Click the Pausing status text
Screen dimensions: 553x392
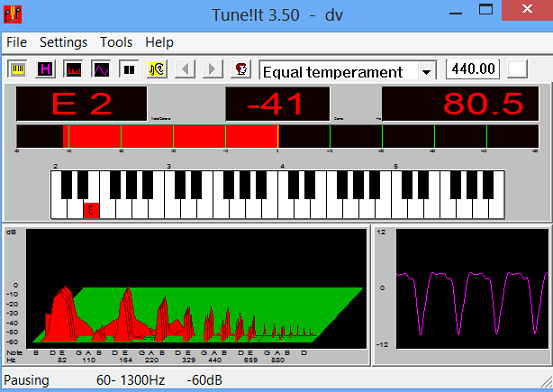coord(26,380)
